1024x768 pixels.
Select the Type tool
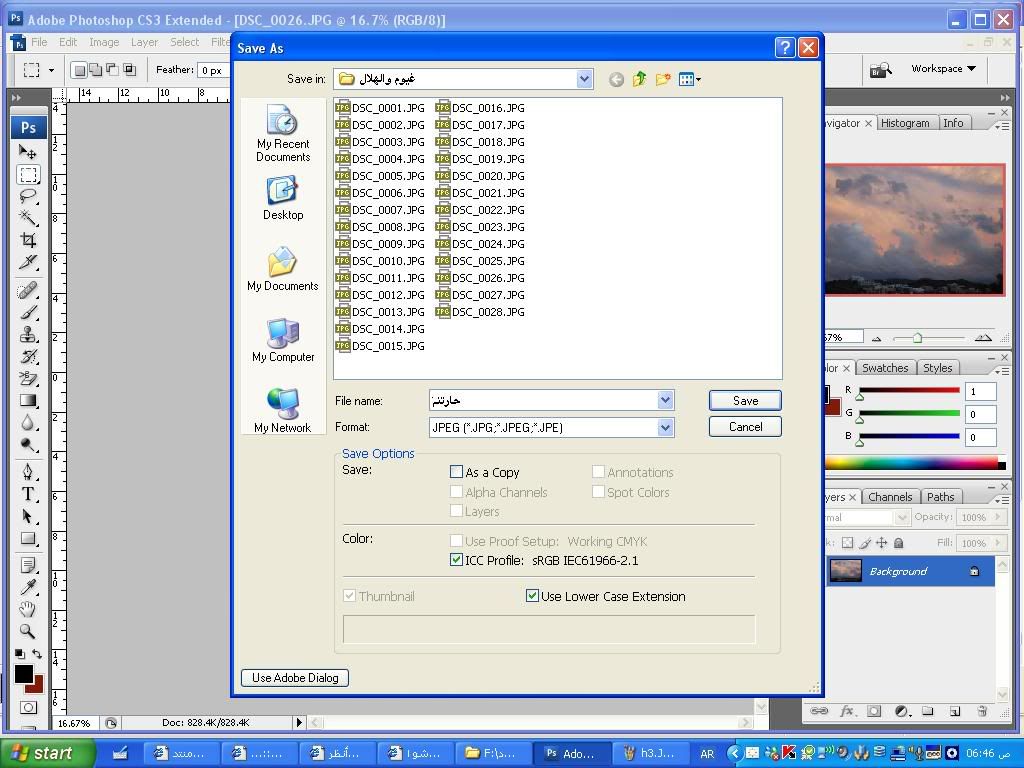pyautogui.click(x=28, y=494)
